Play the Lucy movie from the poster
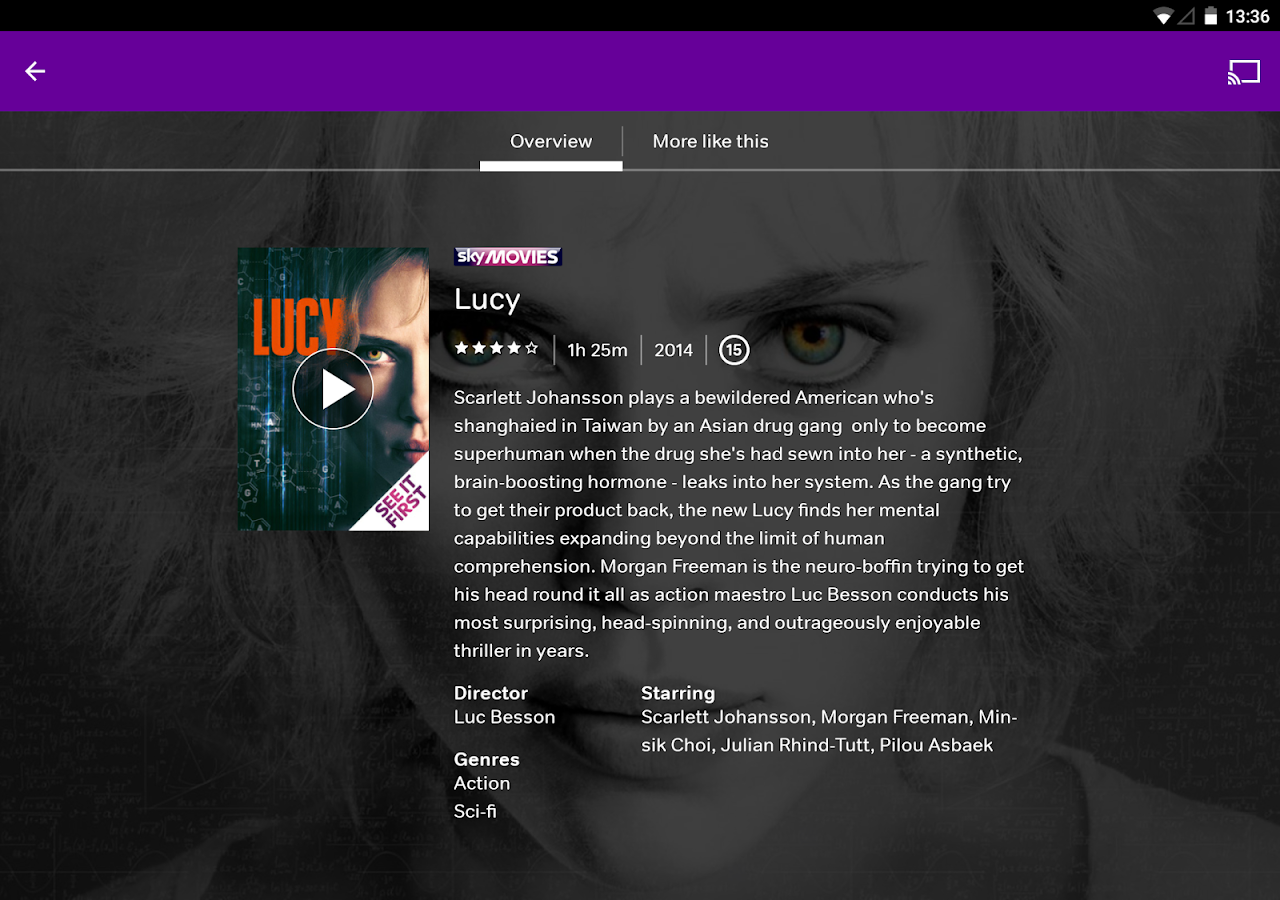The image size is (1280, 900). (x=333, y=389)
